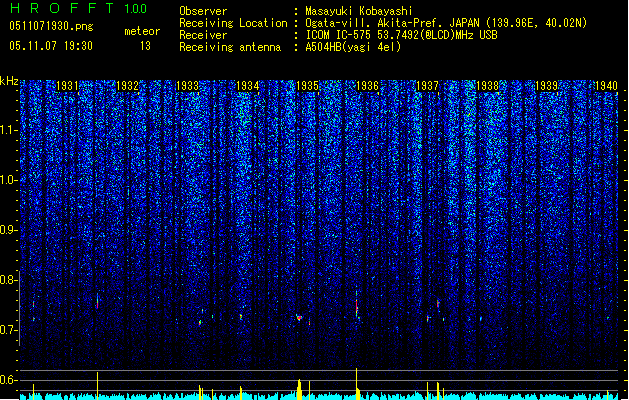Screen dimensions: 629x400
Task: Click the 1931 time marker
Action: [67, 86]
